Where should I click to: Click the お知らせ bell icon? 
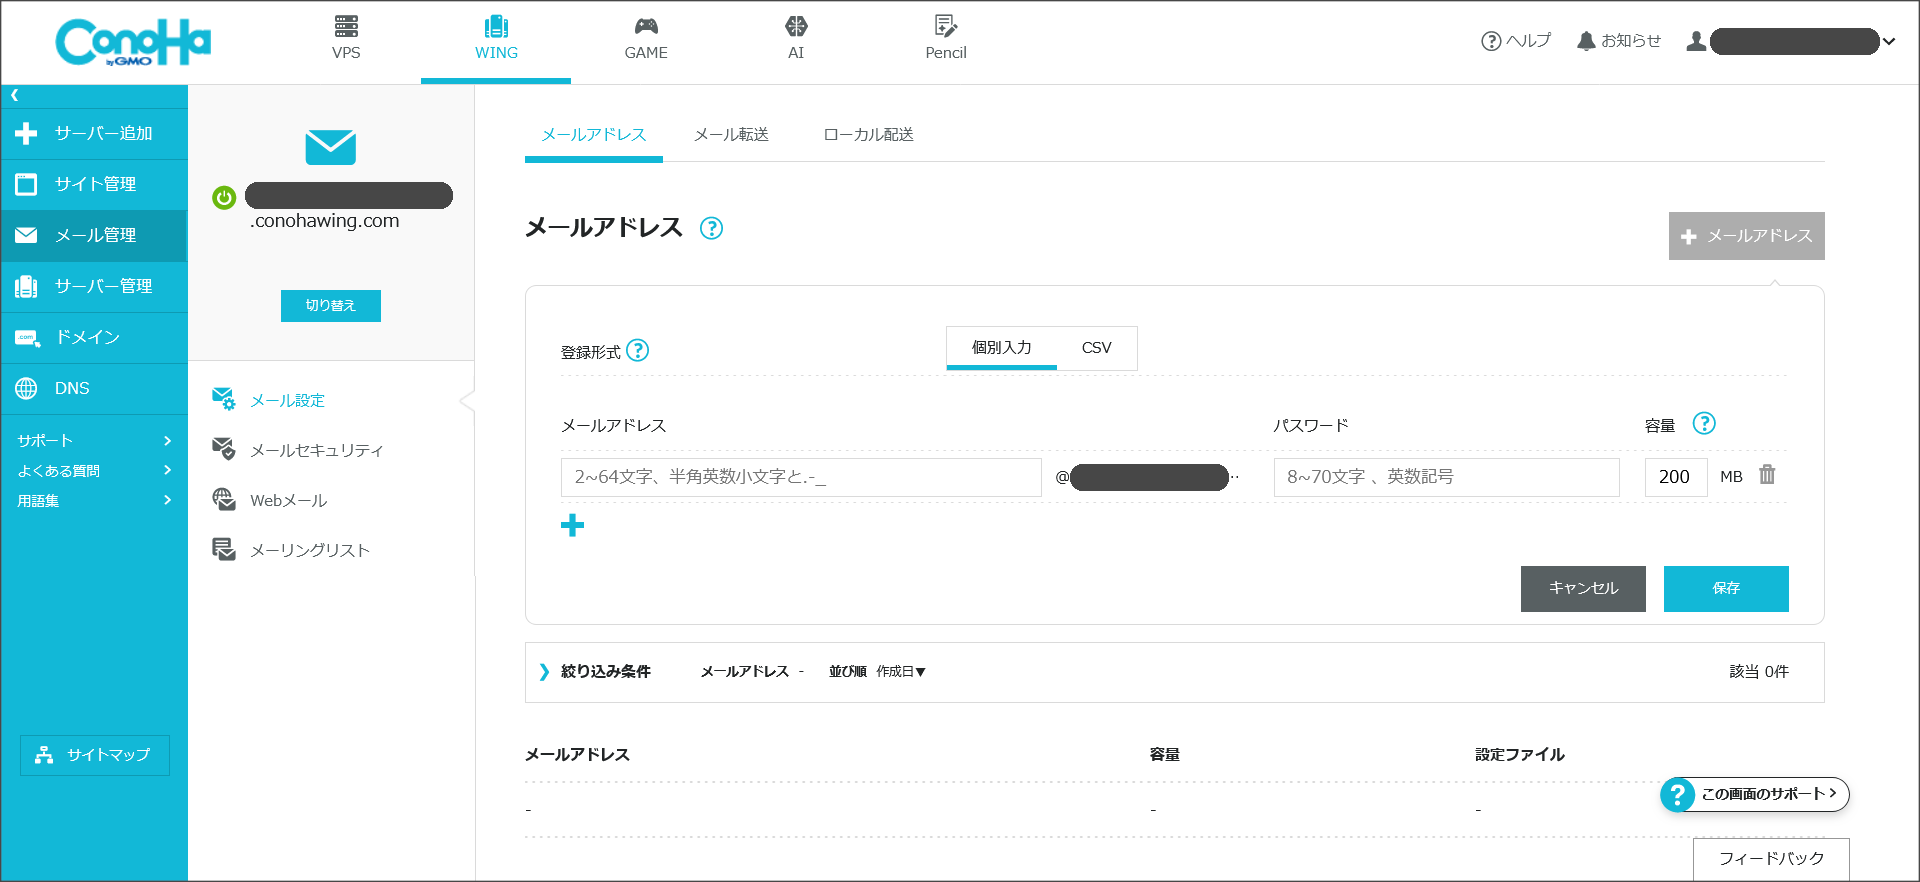pyautogui.click(x=1586, y=41)
